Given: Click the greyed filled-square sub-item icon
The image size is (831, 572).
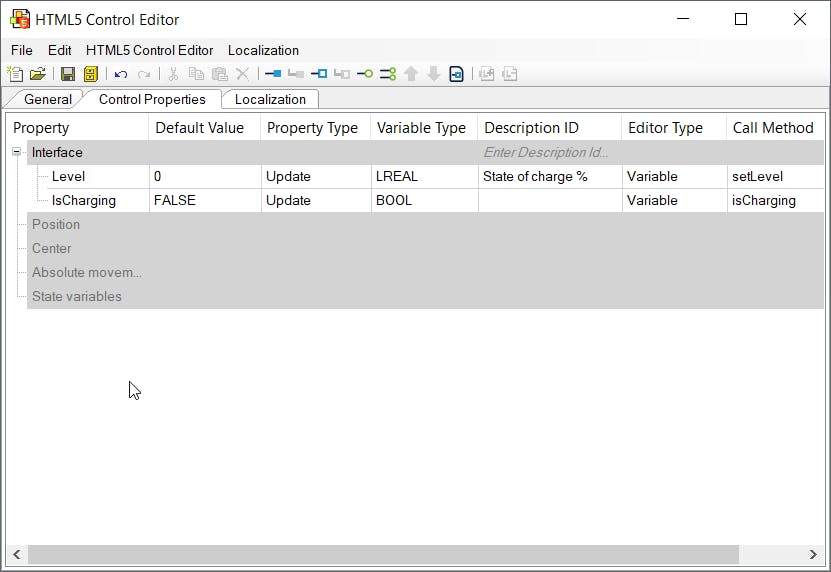Looking at the screenshot, I should (296, 74).
